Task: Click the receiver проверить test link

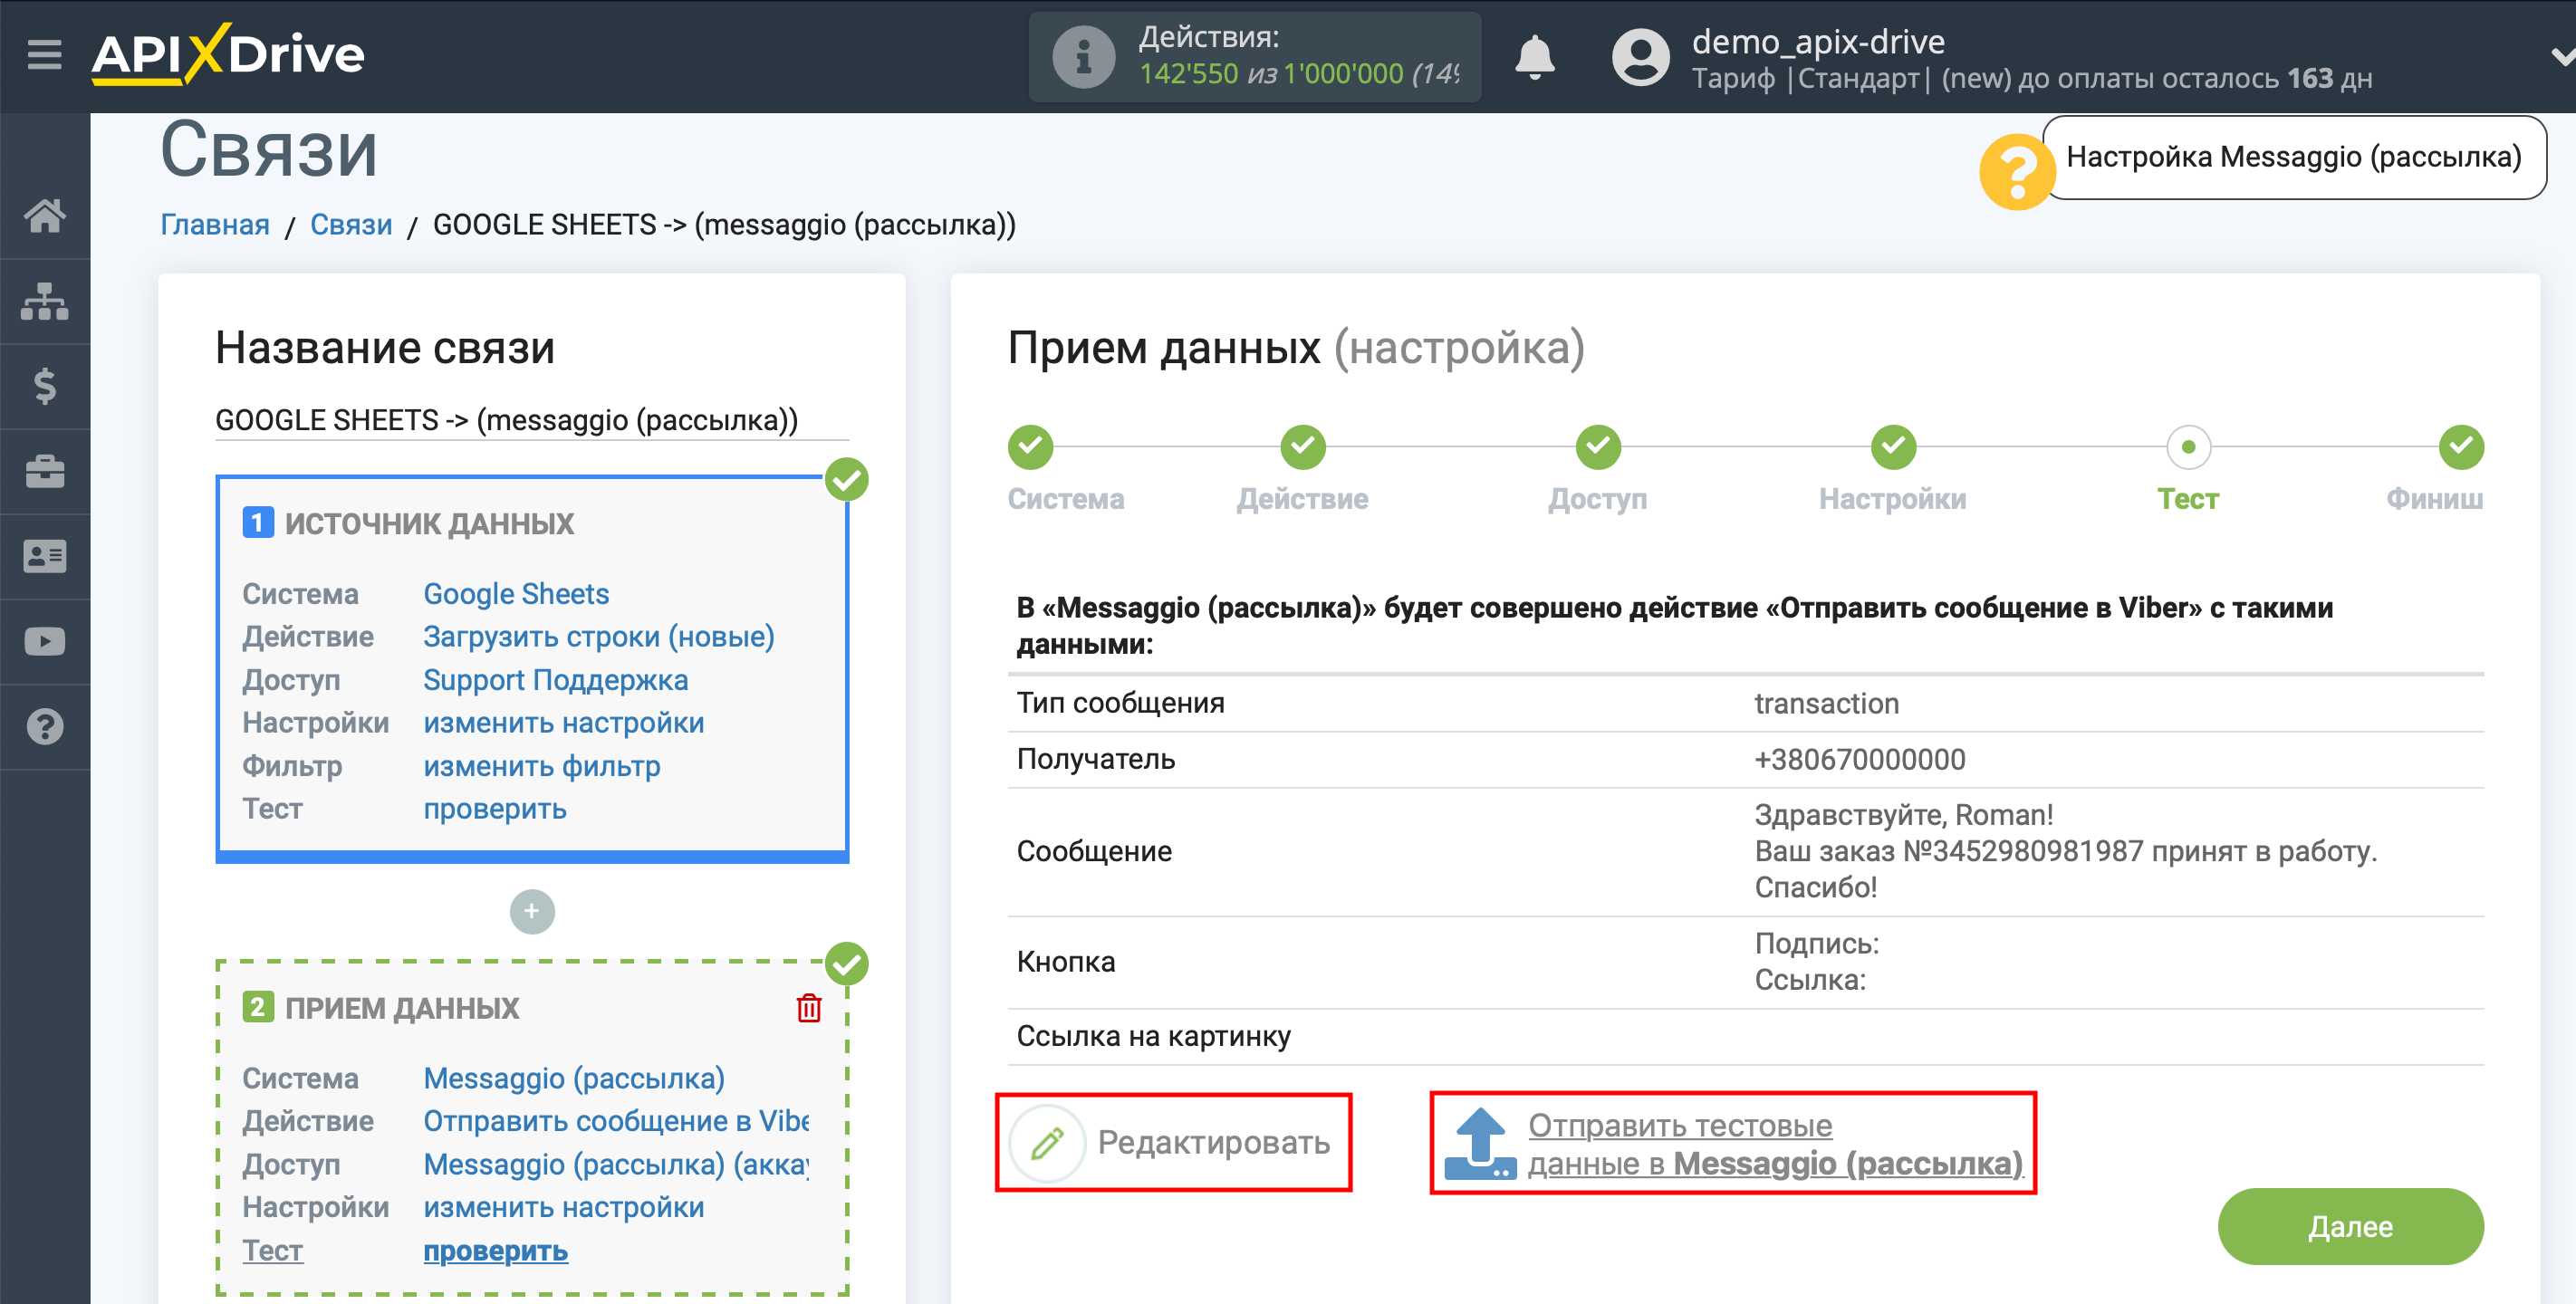Action: pos(495,1251)
